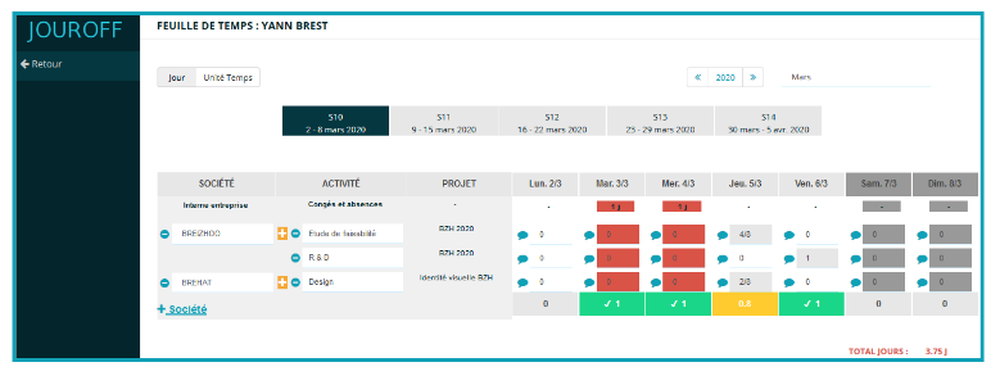Remove the BREHAT company row
Viewport: 1000px width, 367px height.
point(164,283)
